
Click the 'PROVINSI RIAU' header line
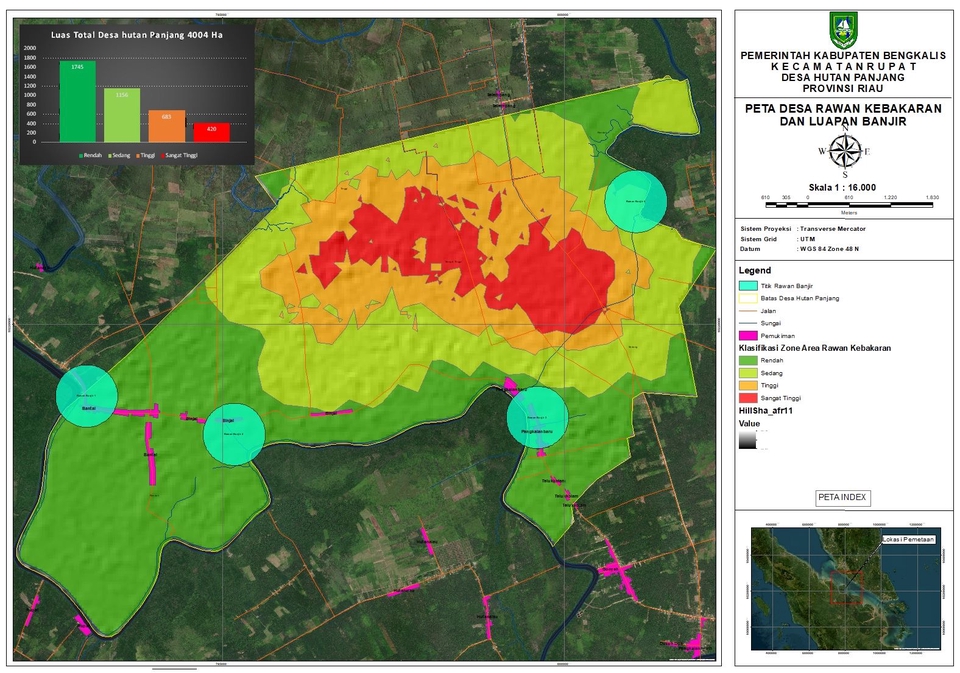[843, 88]
